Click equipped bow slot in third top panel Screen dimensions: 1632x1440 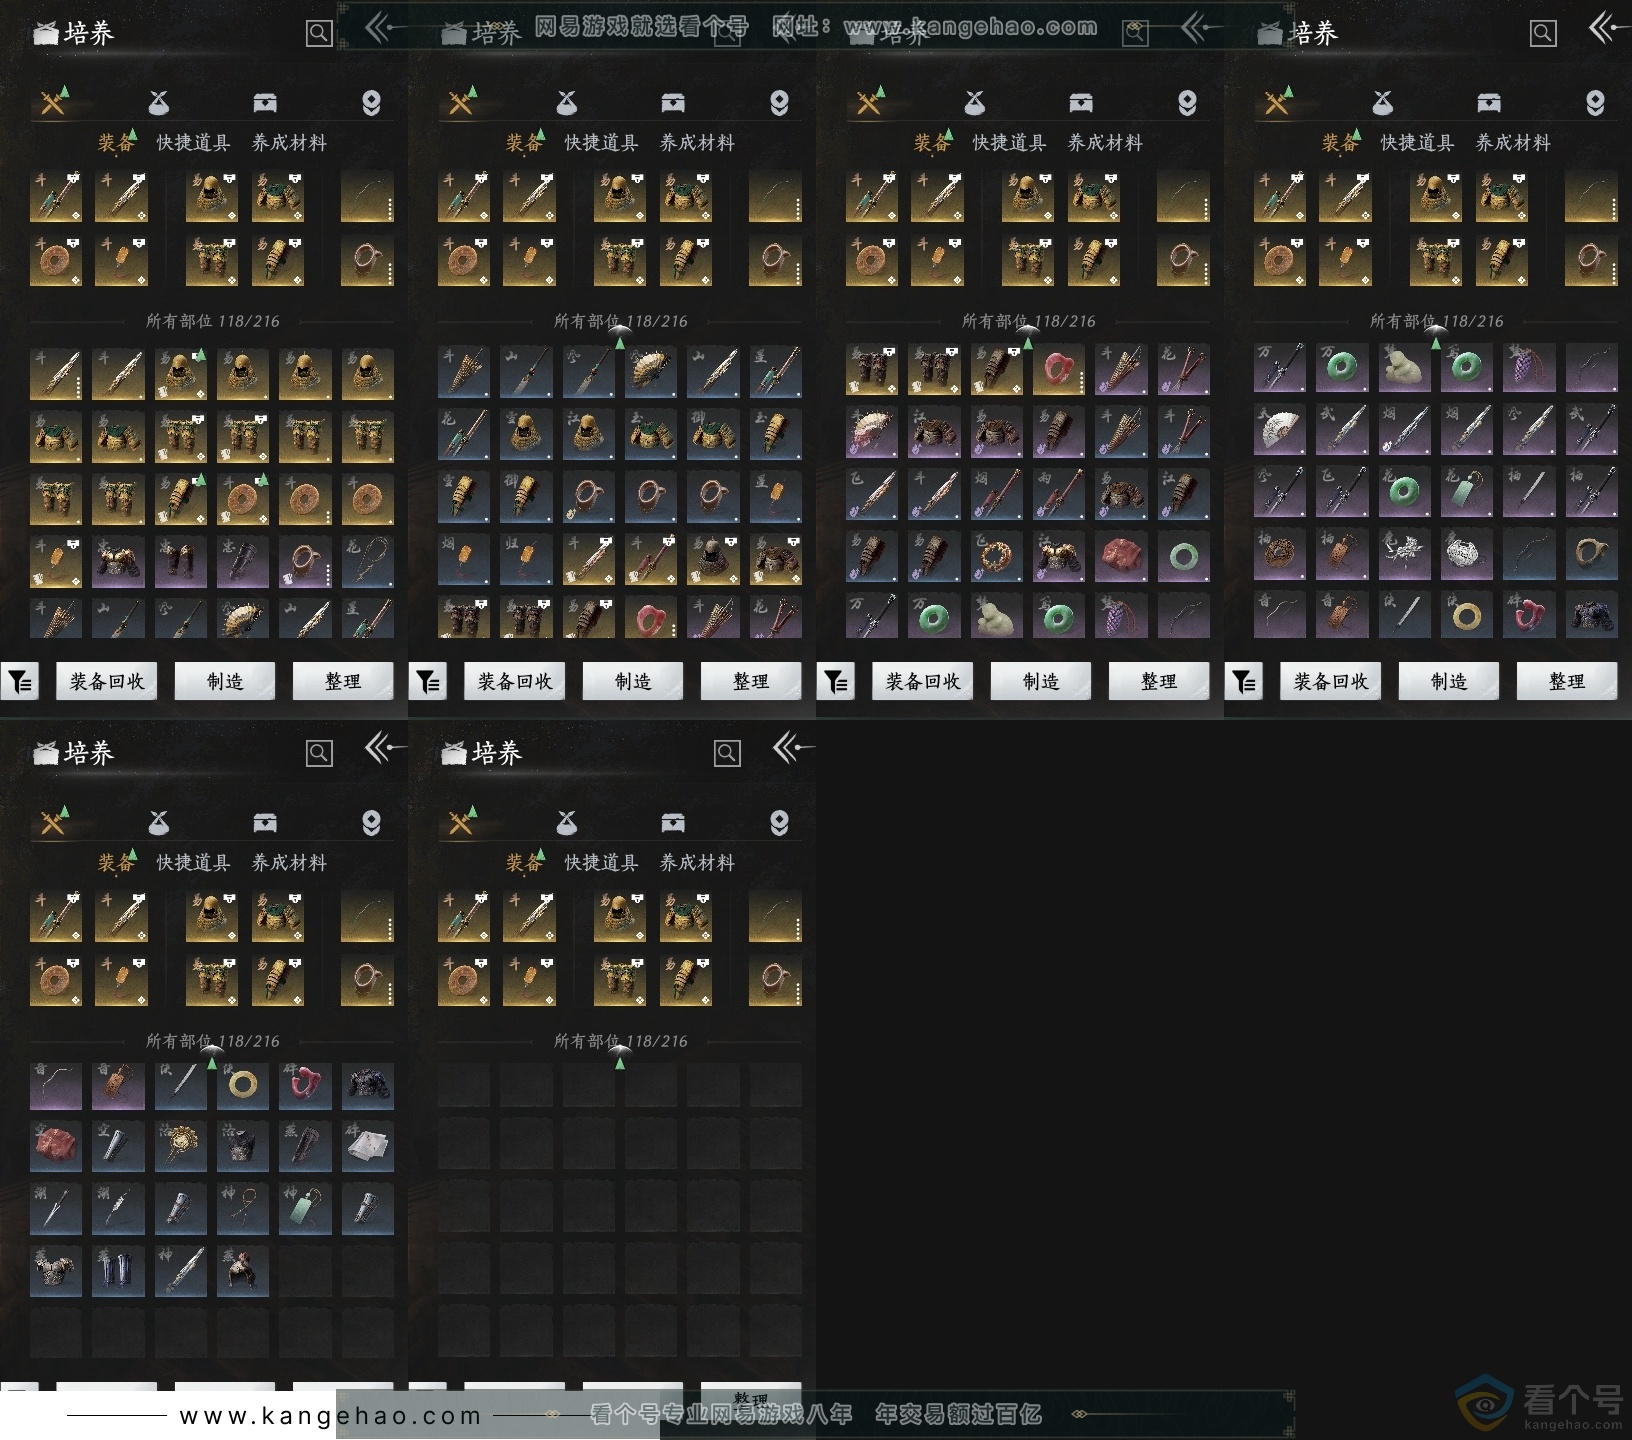point(1183,196)
